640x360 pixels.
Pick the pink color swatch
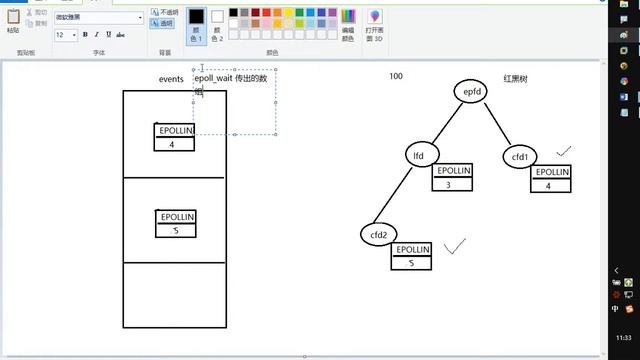(x=266, y=24)
